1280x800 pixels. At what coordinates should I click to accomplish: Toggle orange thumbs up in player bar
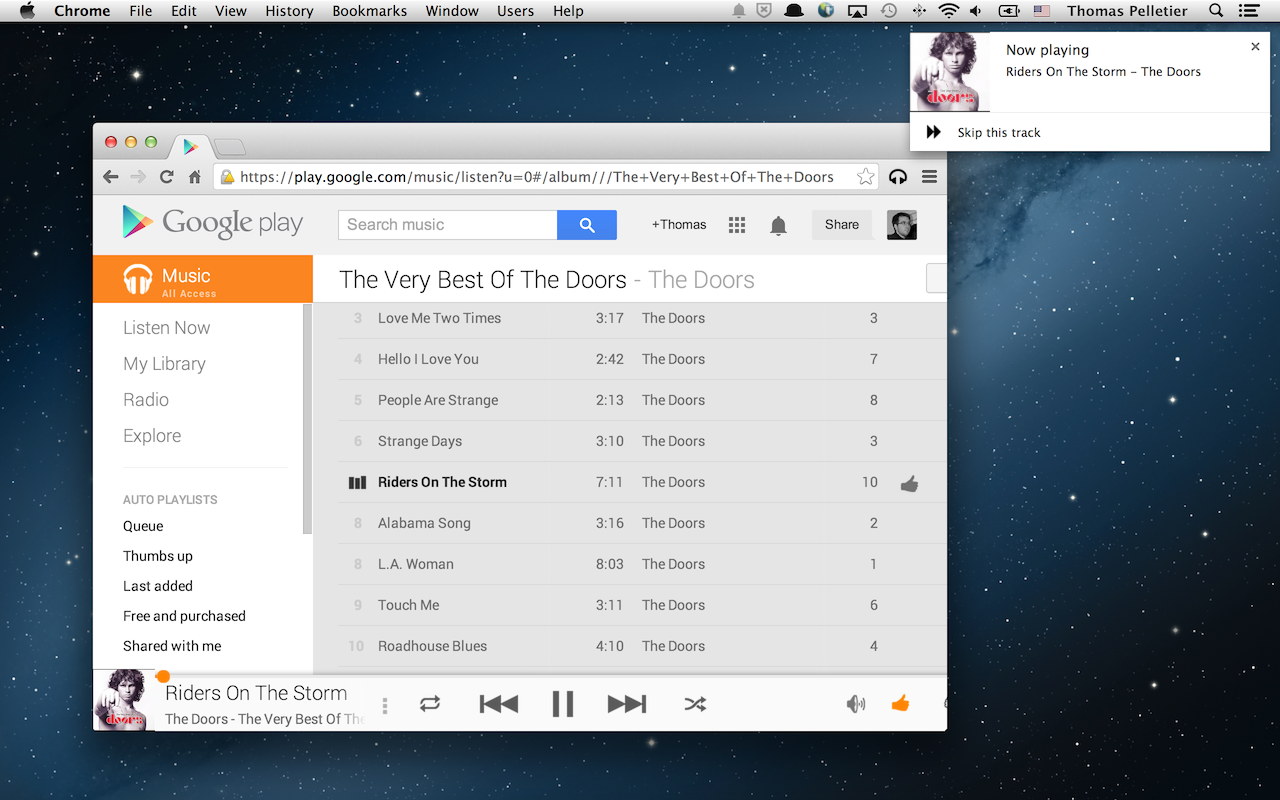(900, 703)
